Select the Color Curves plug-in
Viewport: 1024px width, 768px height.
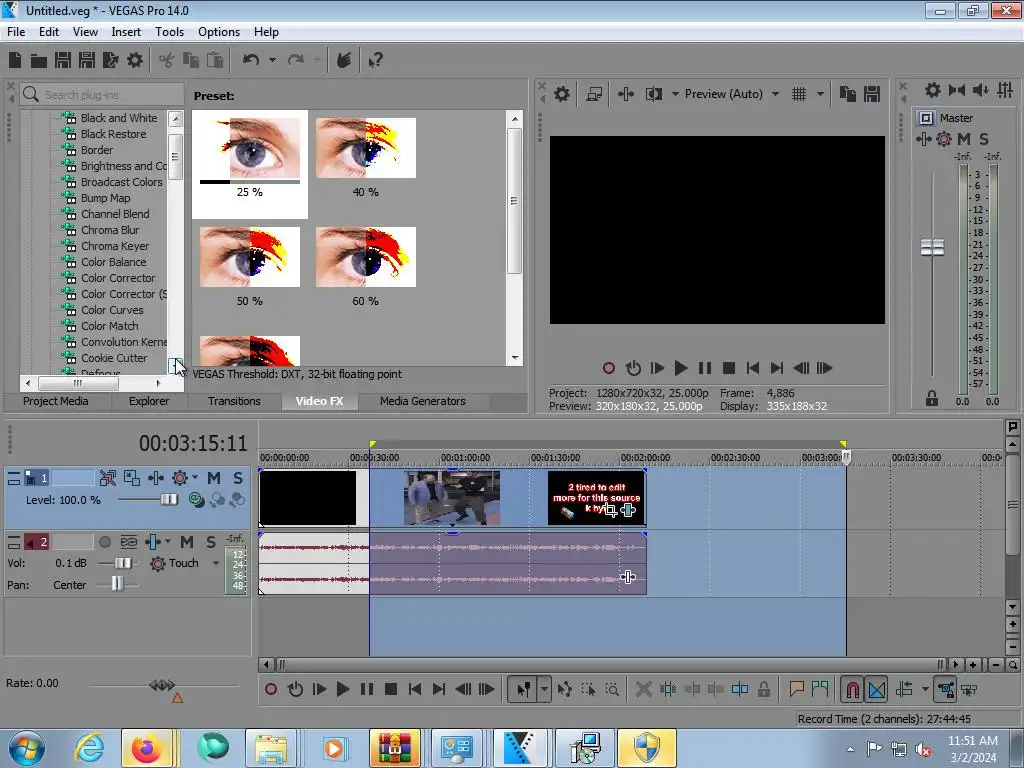coord(112,310)
